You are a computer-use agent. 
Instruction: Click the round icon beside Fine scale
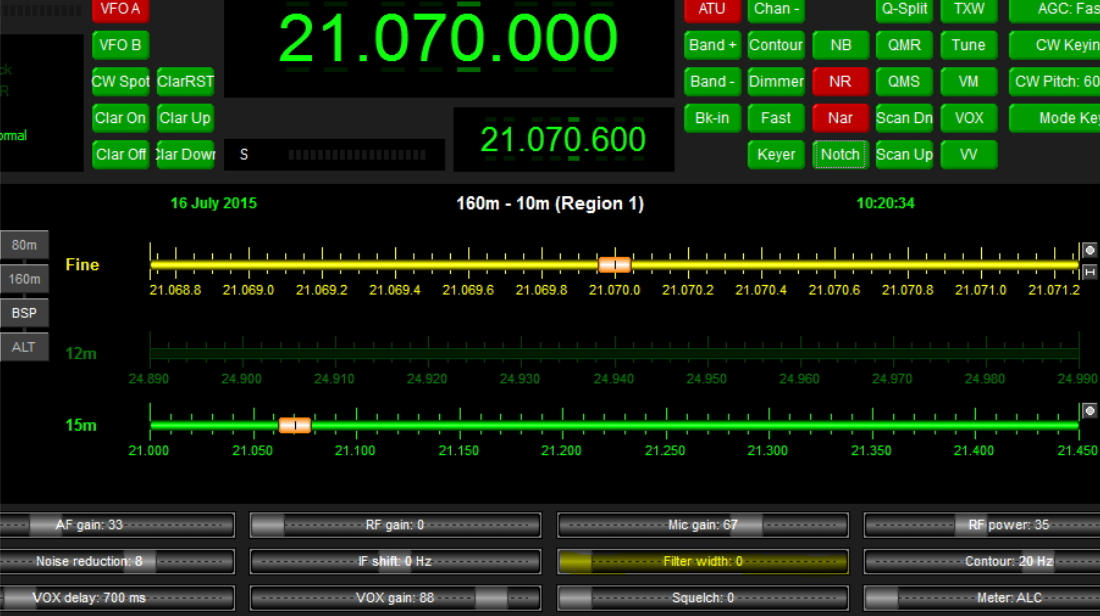pos(1089,250)
